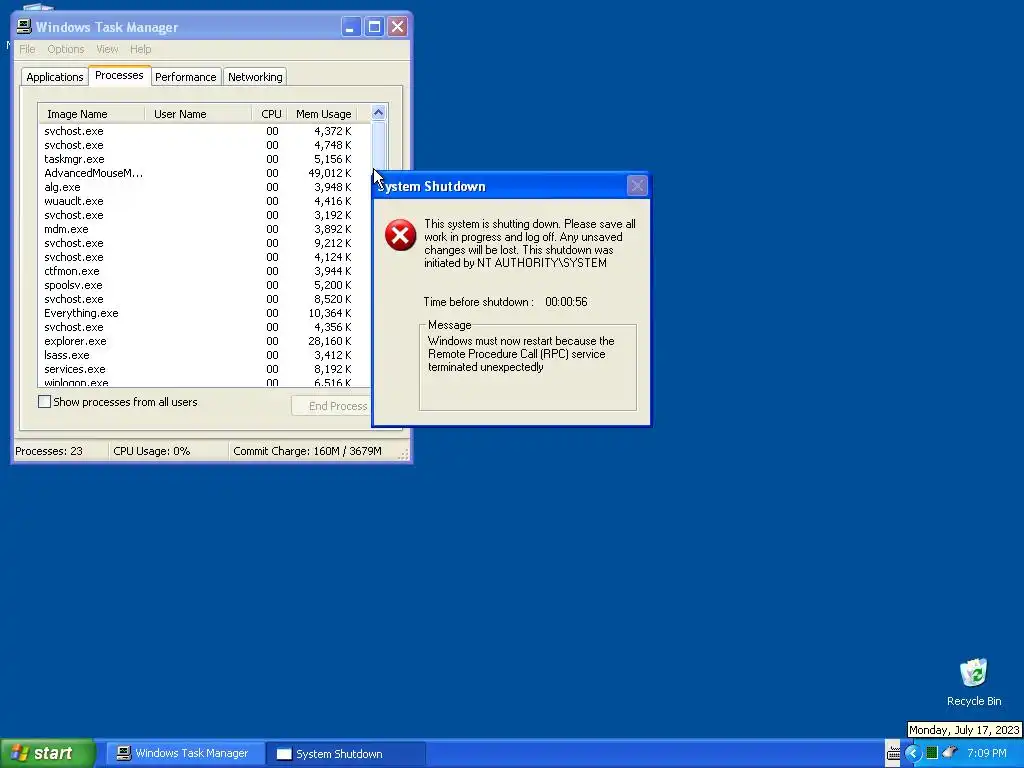Open the Help menu

pyautogui.click(x=140, y=49)
